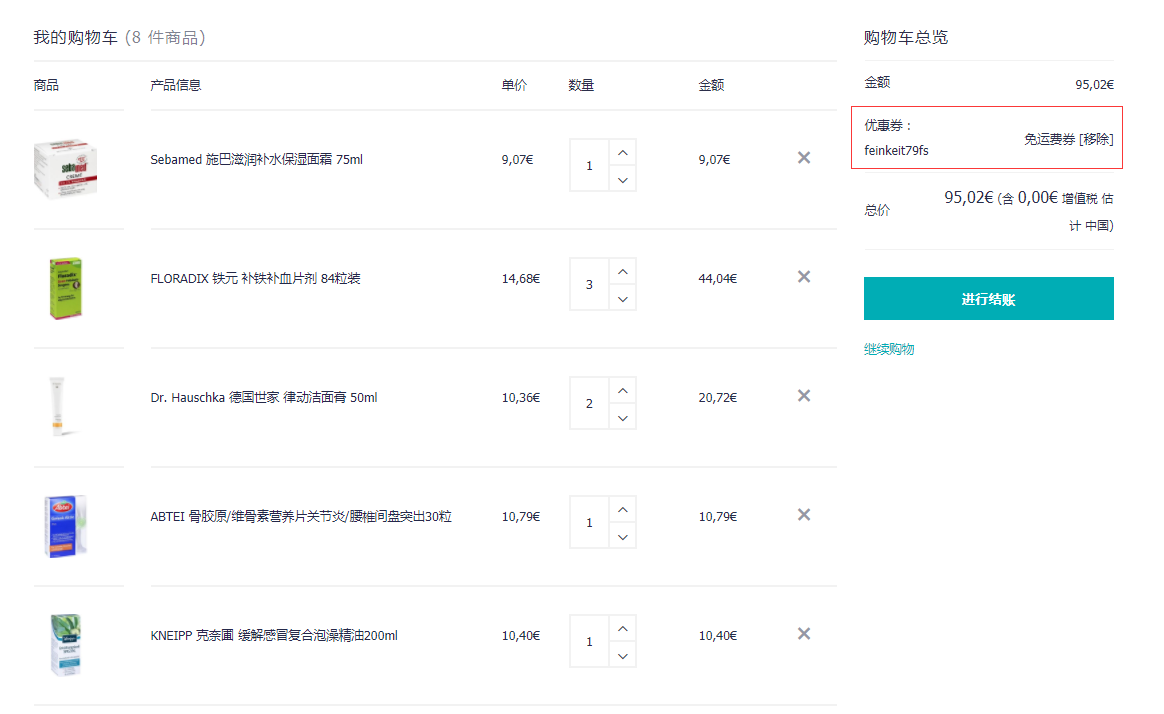Screen dimensions: 1164x714
Task: Click the Dr. Hauschka line total 20,72€
Action: tap(718, 398)
